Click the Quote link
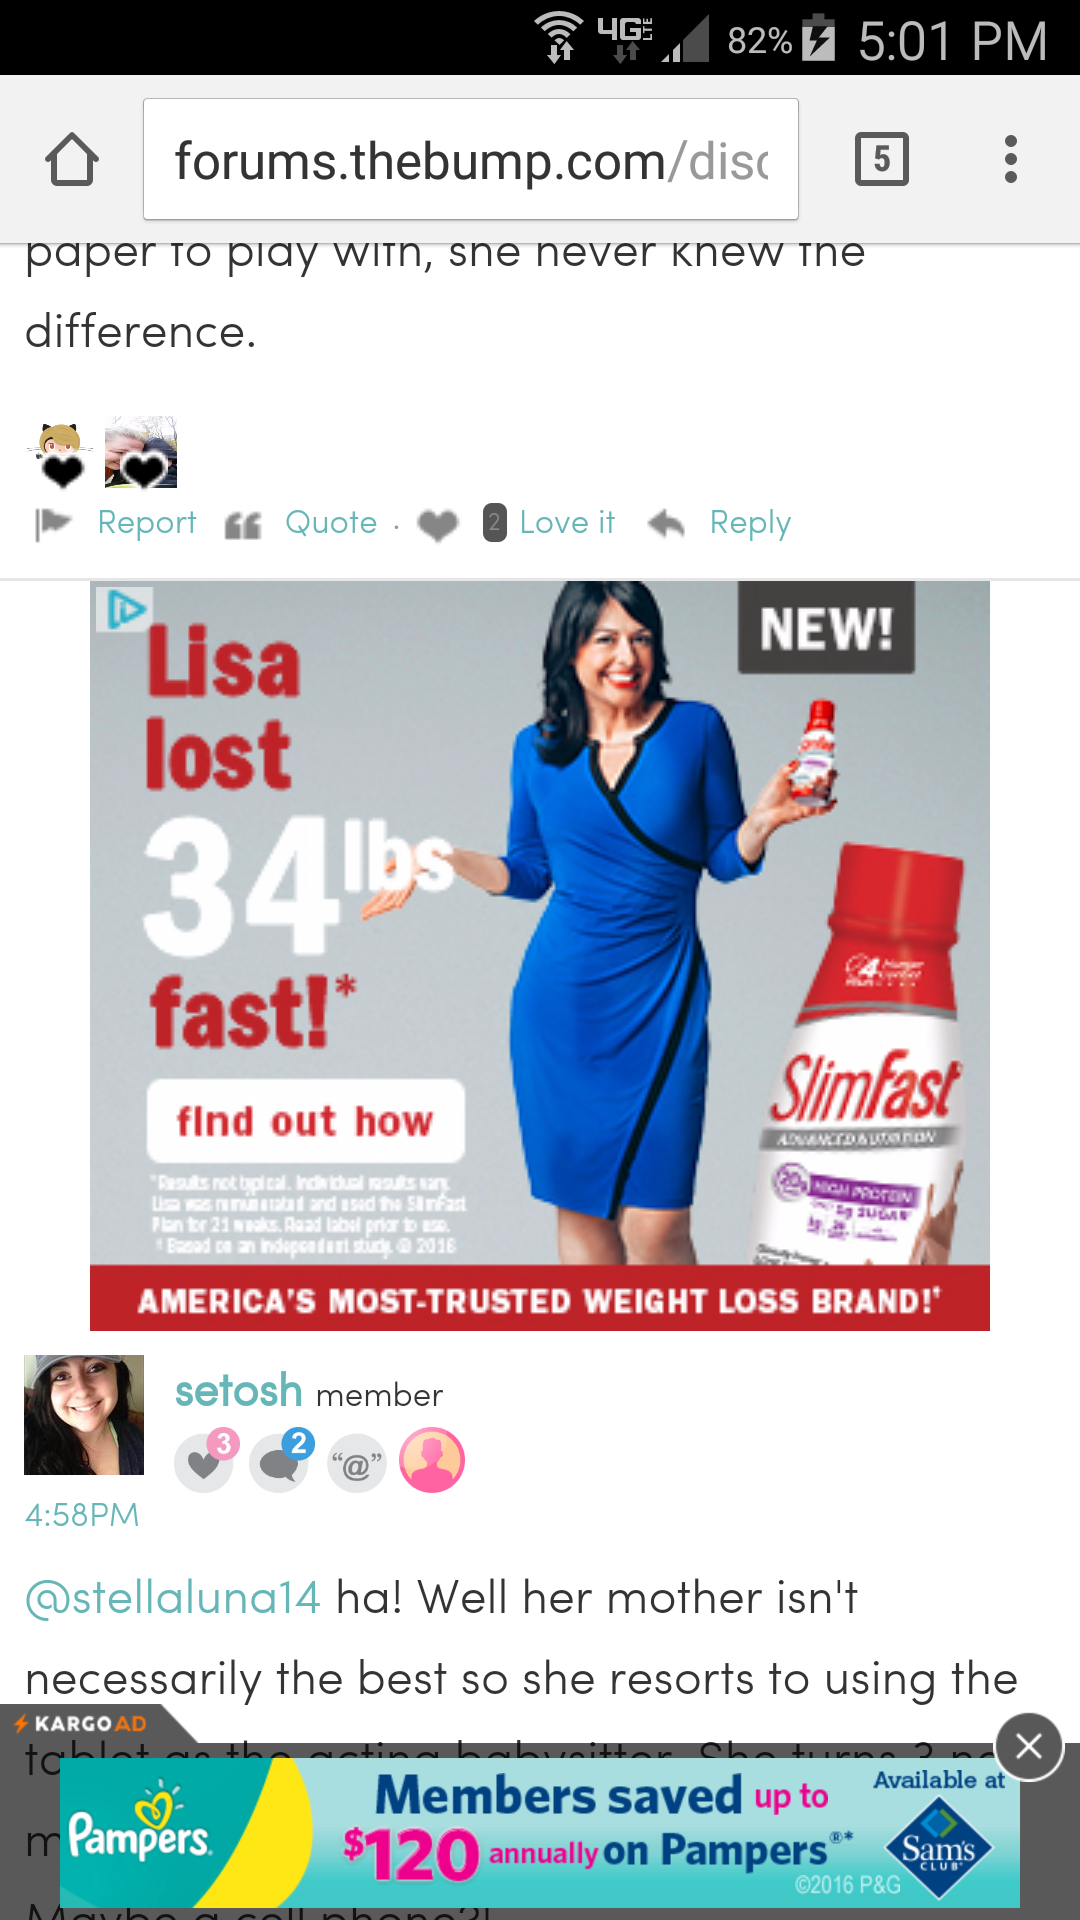The image size is (1080, 1920). 331,522
